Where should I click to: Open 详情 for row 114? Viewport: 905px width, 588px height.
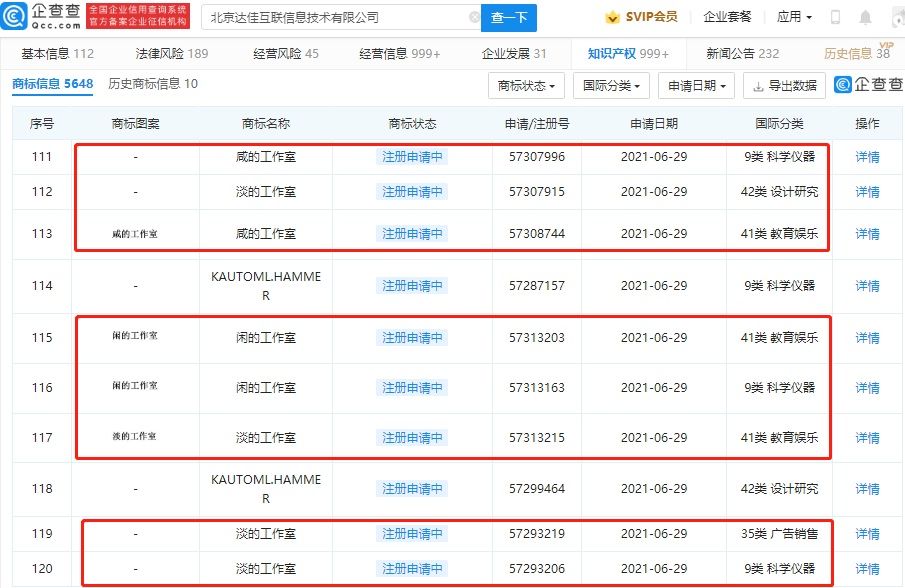(x=867, y=286)
